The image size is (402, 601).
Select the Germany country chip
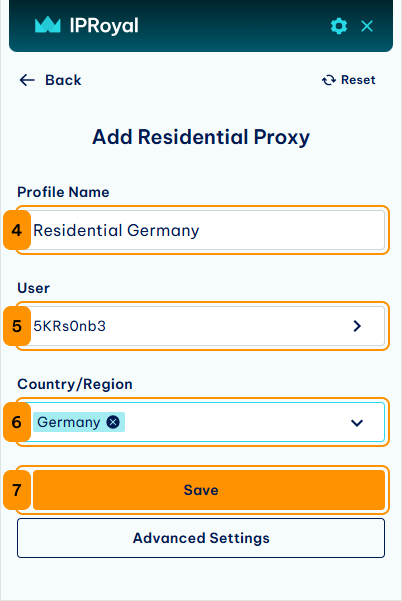tap(69, 422)
